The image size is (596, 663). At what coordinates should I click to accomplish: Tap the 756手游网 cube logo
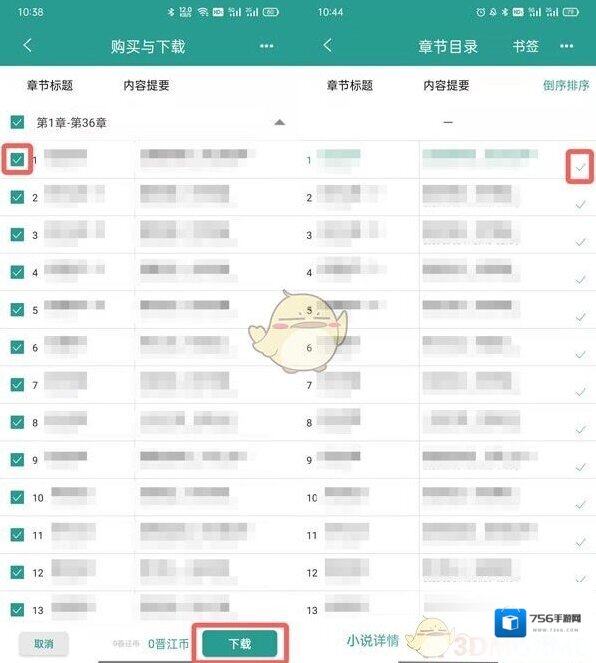coord(510,622)
